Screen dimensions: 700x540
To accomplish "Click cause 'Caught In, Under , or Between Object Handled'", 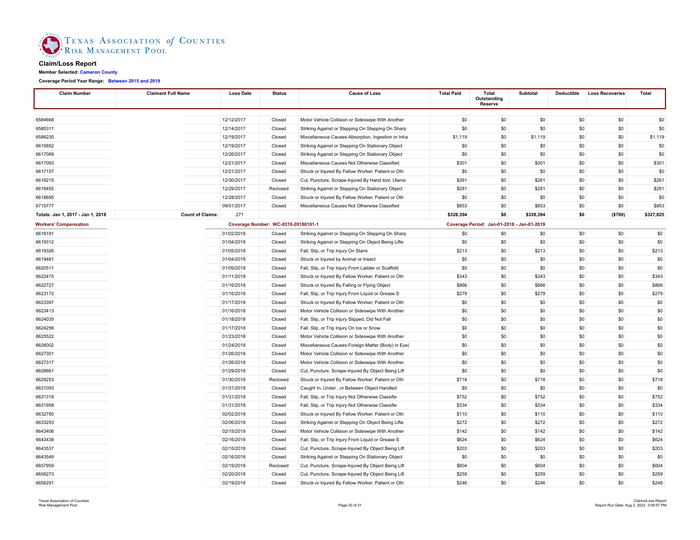I will pyautogui.click(x=348, y=388).
